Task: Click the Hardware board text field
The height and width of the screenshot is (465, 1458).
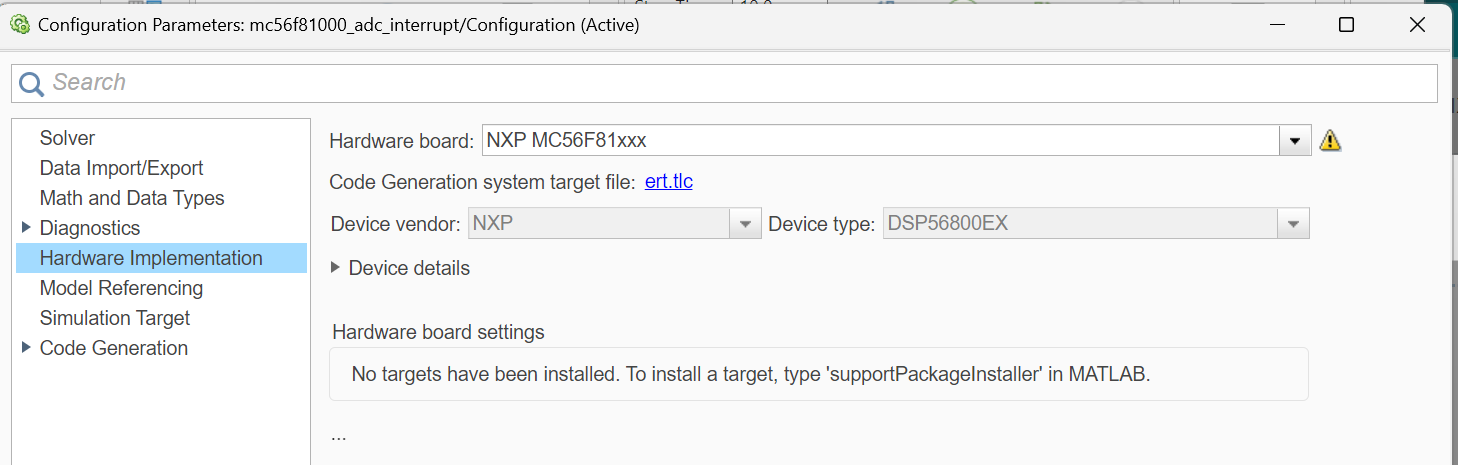Action: click(x=880, y=141)
